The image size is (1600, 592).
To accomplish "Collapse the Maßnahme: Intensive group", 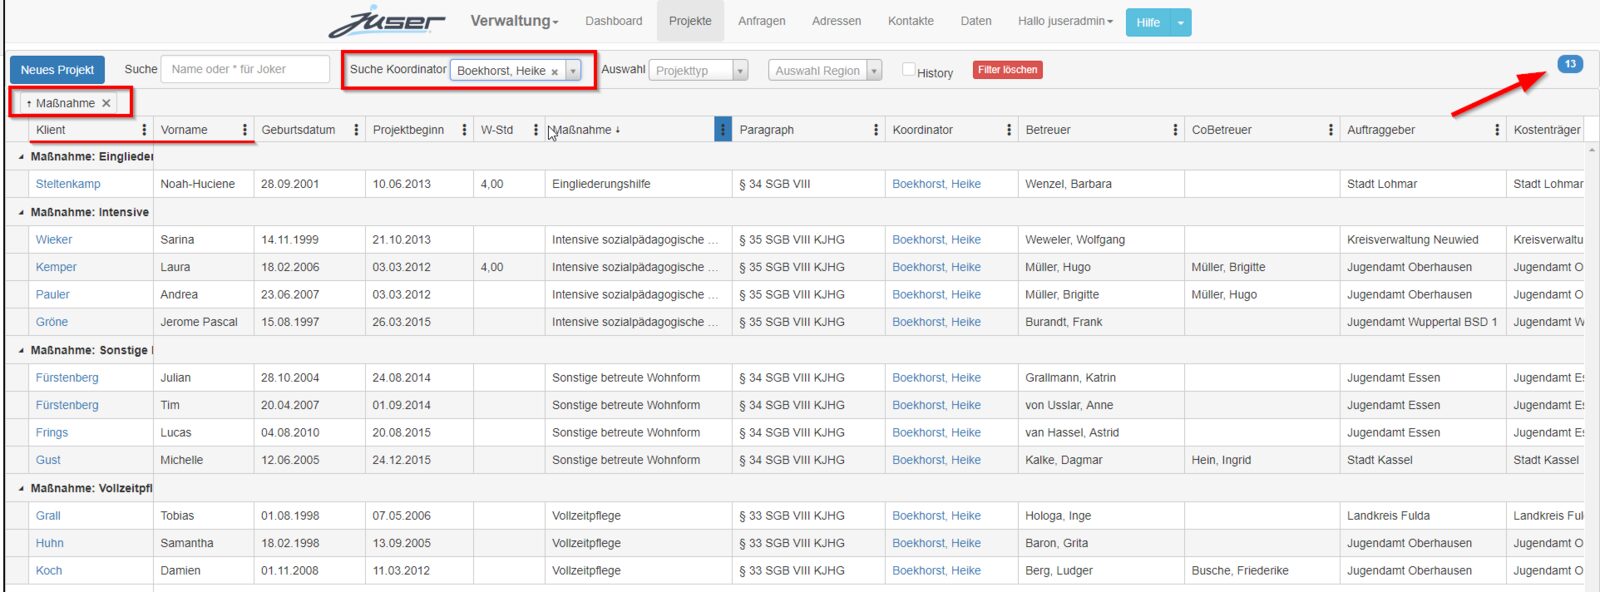I will (21, 213).
